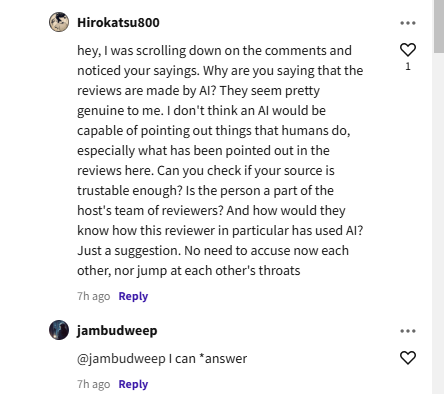Click the 'I can *answer' comment text
Image resolution: width=444 pixels, height=394 pixels.
click(208, 359)
